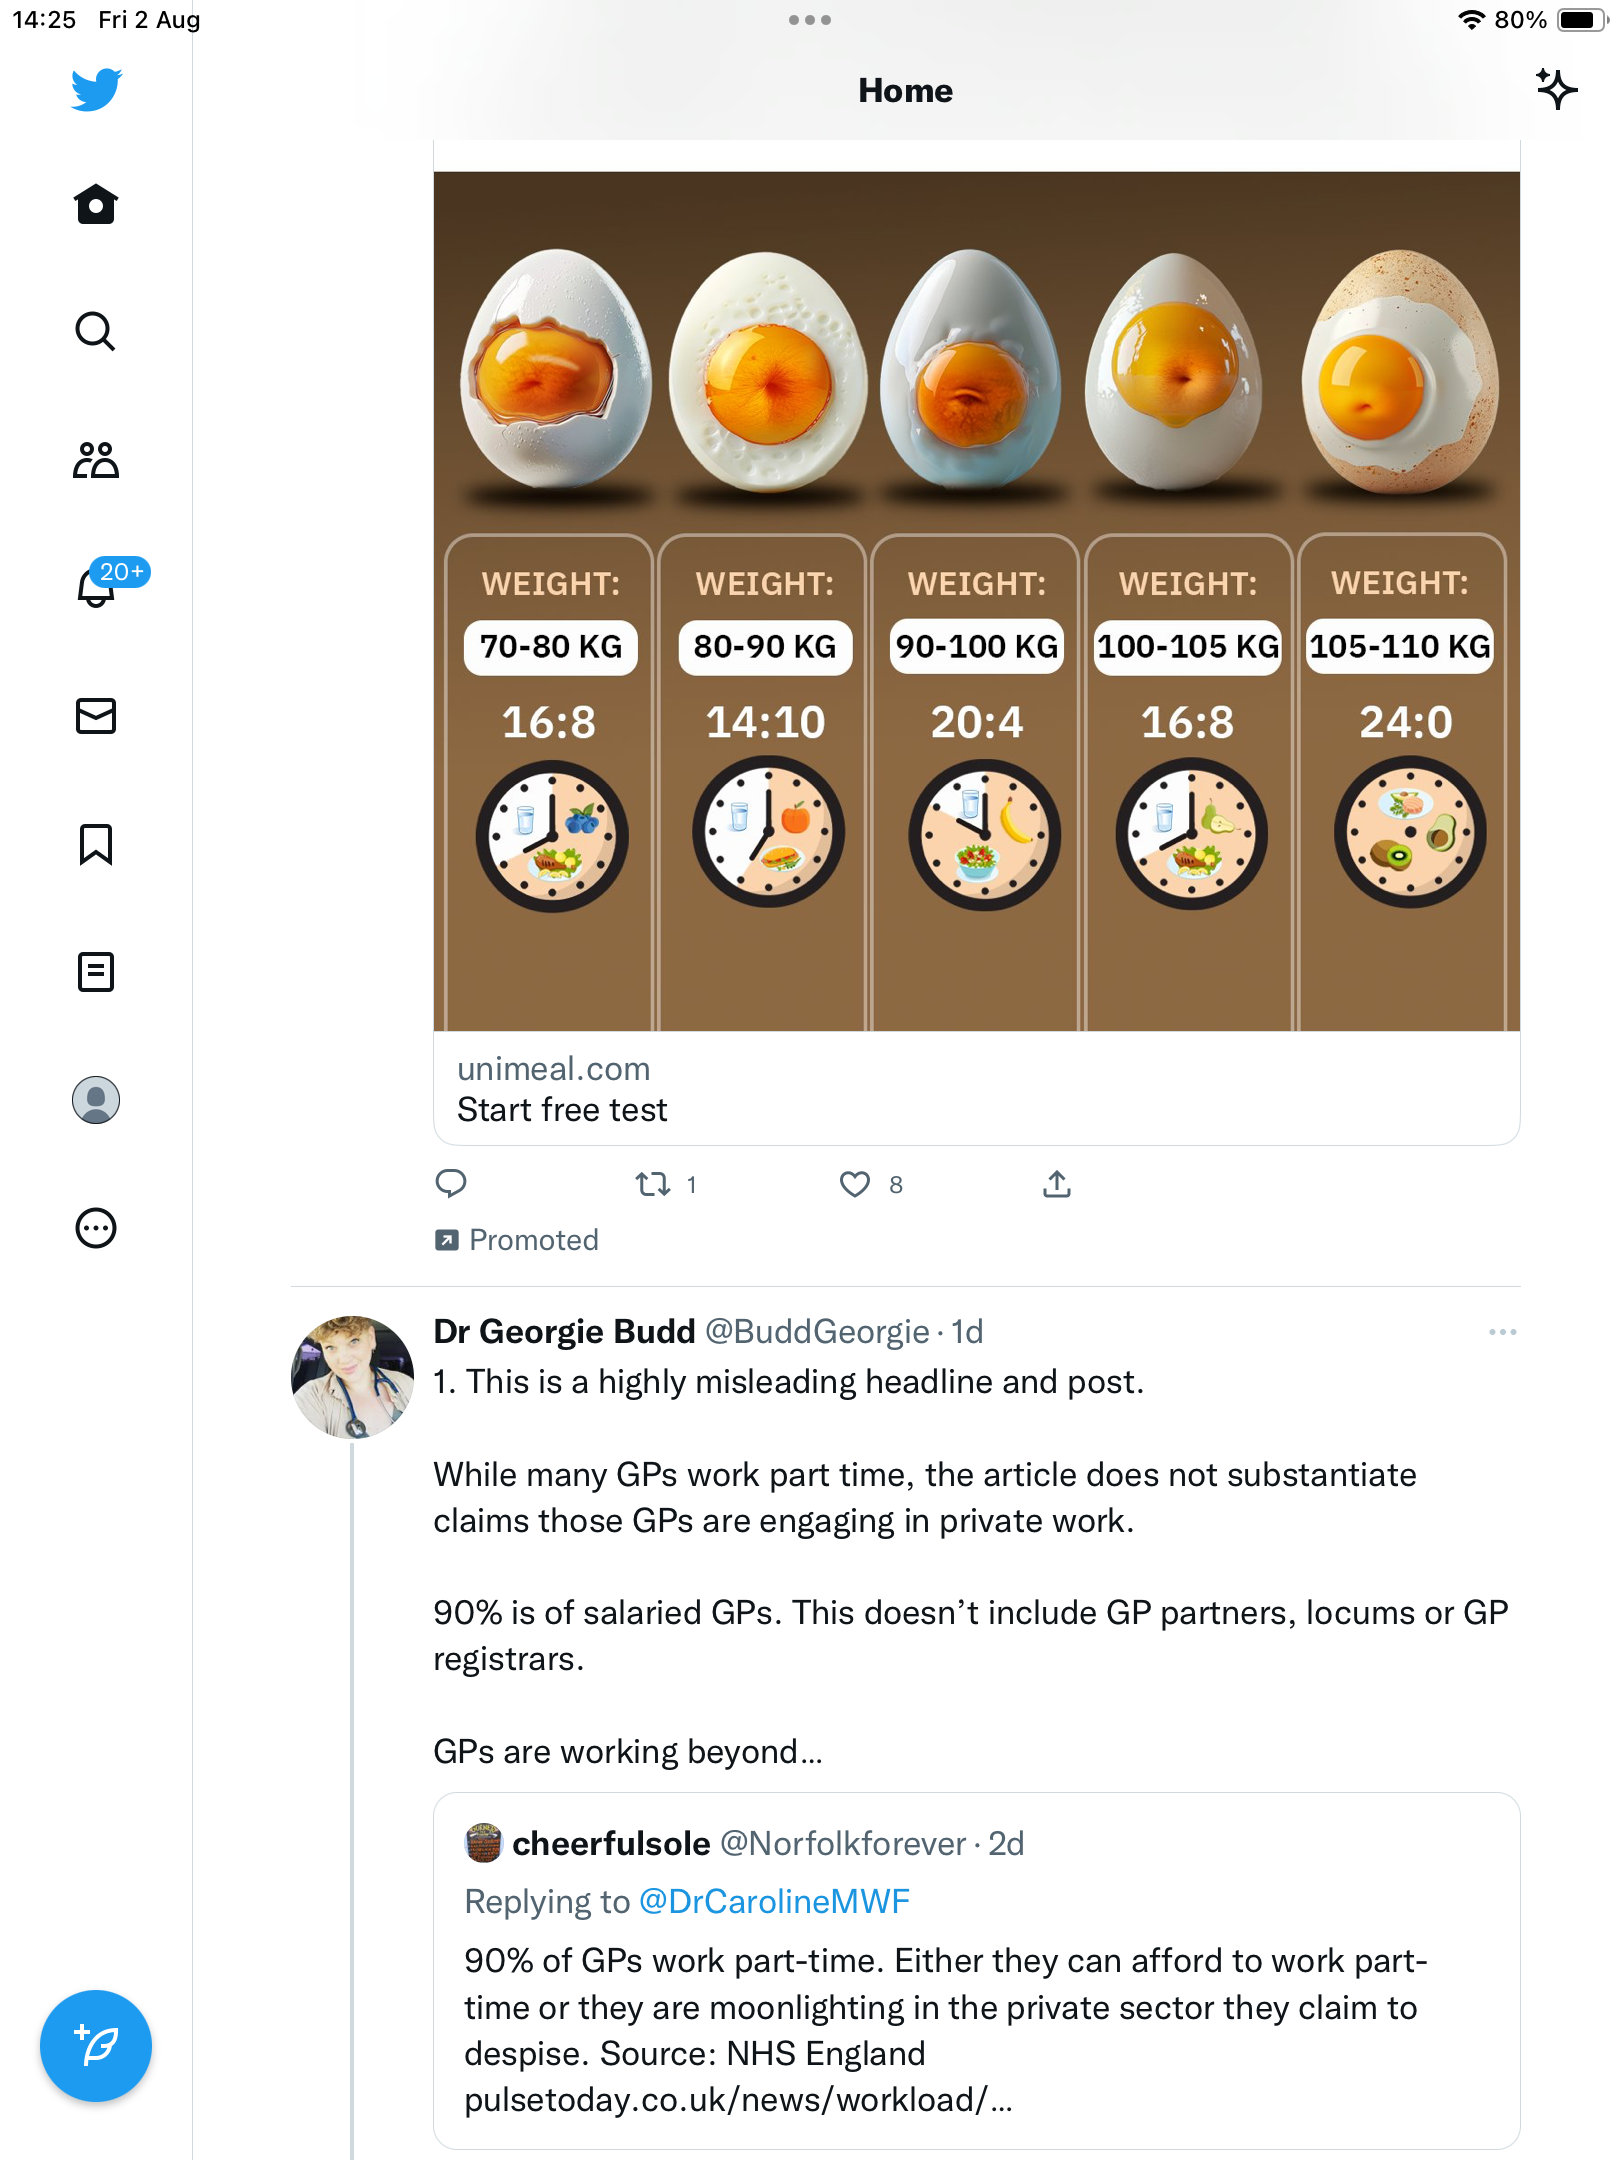Open Lists icon in sidebar

coord(96,972)
